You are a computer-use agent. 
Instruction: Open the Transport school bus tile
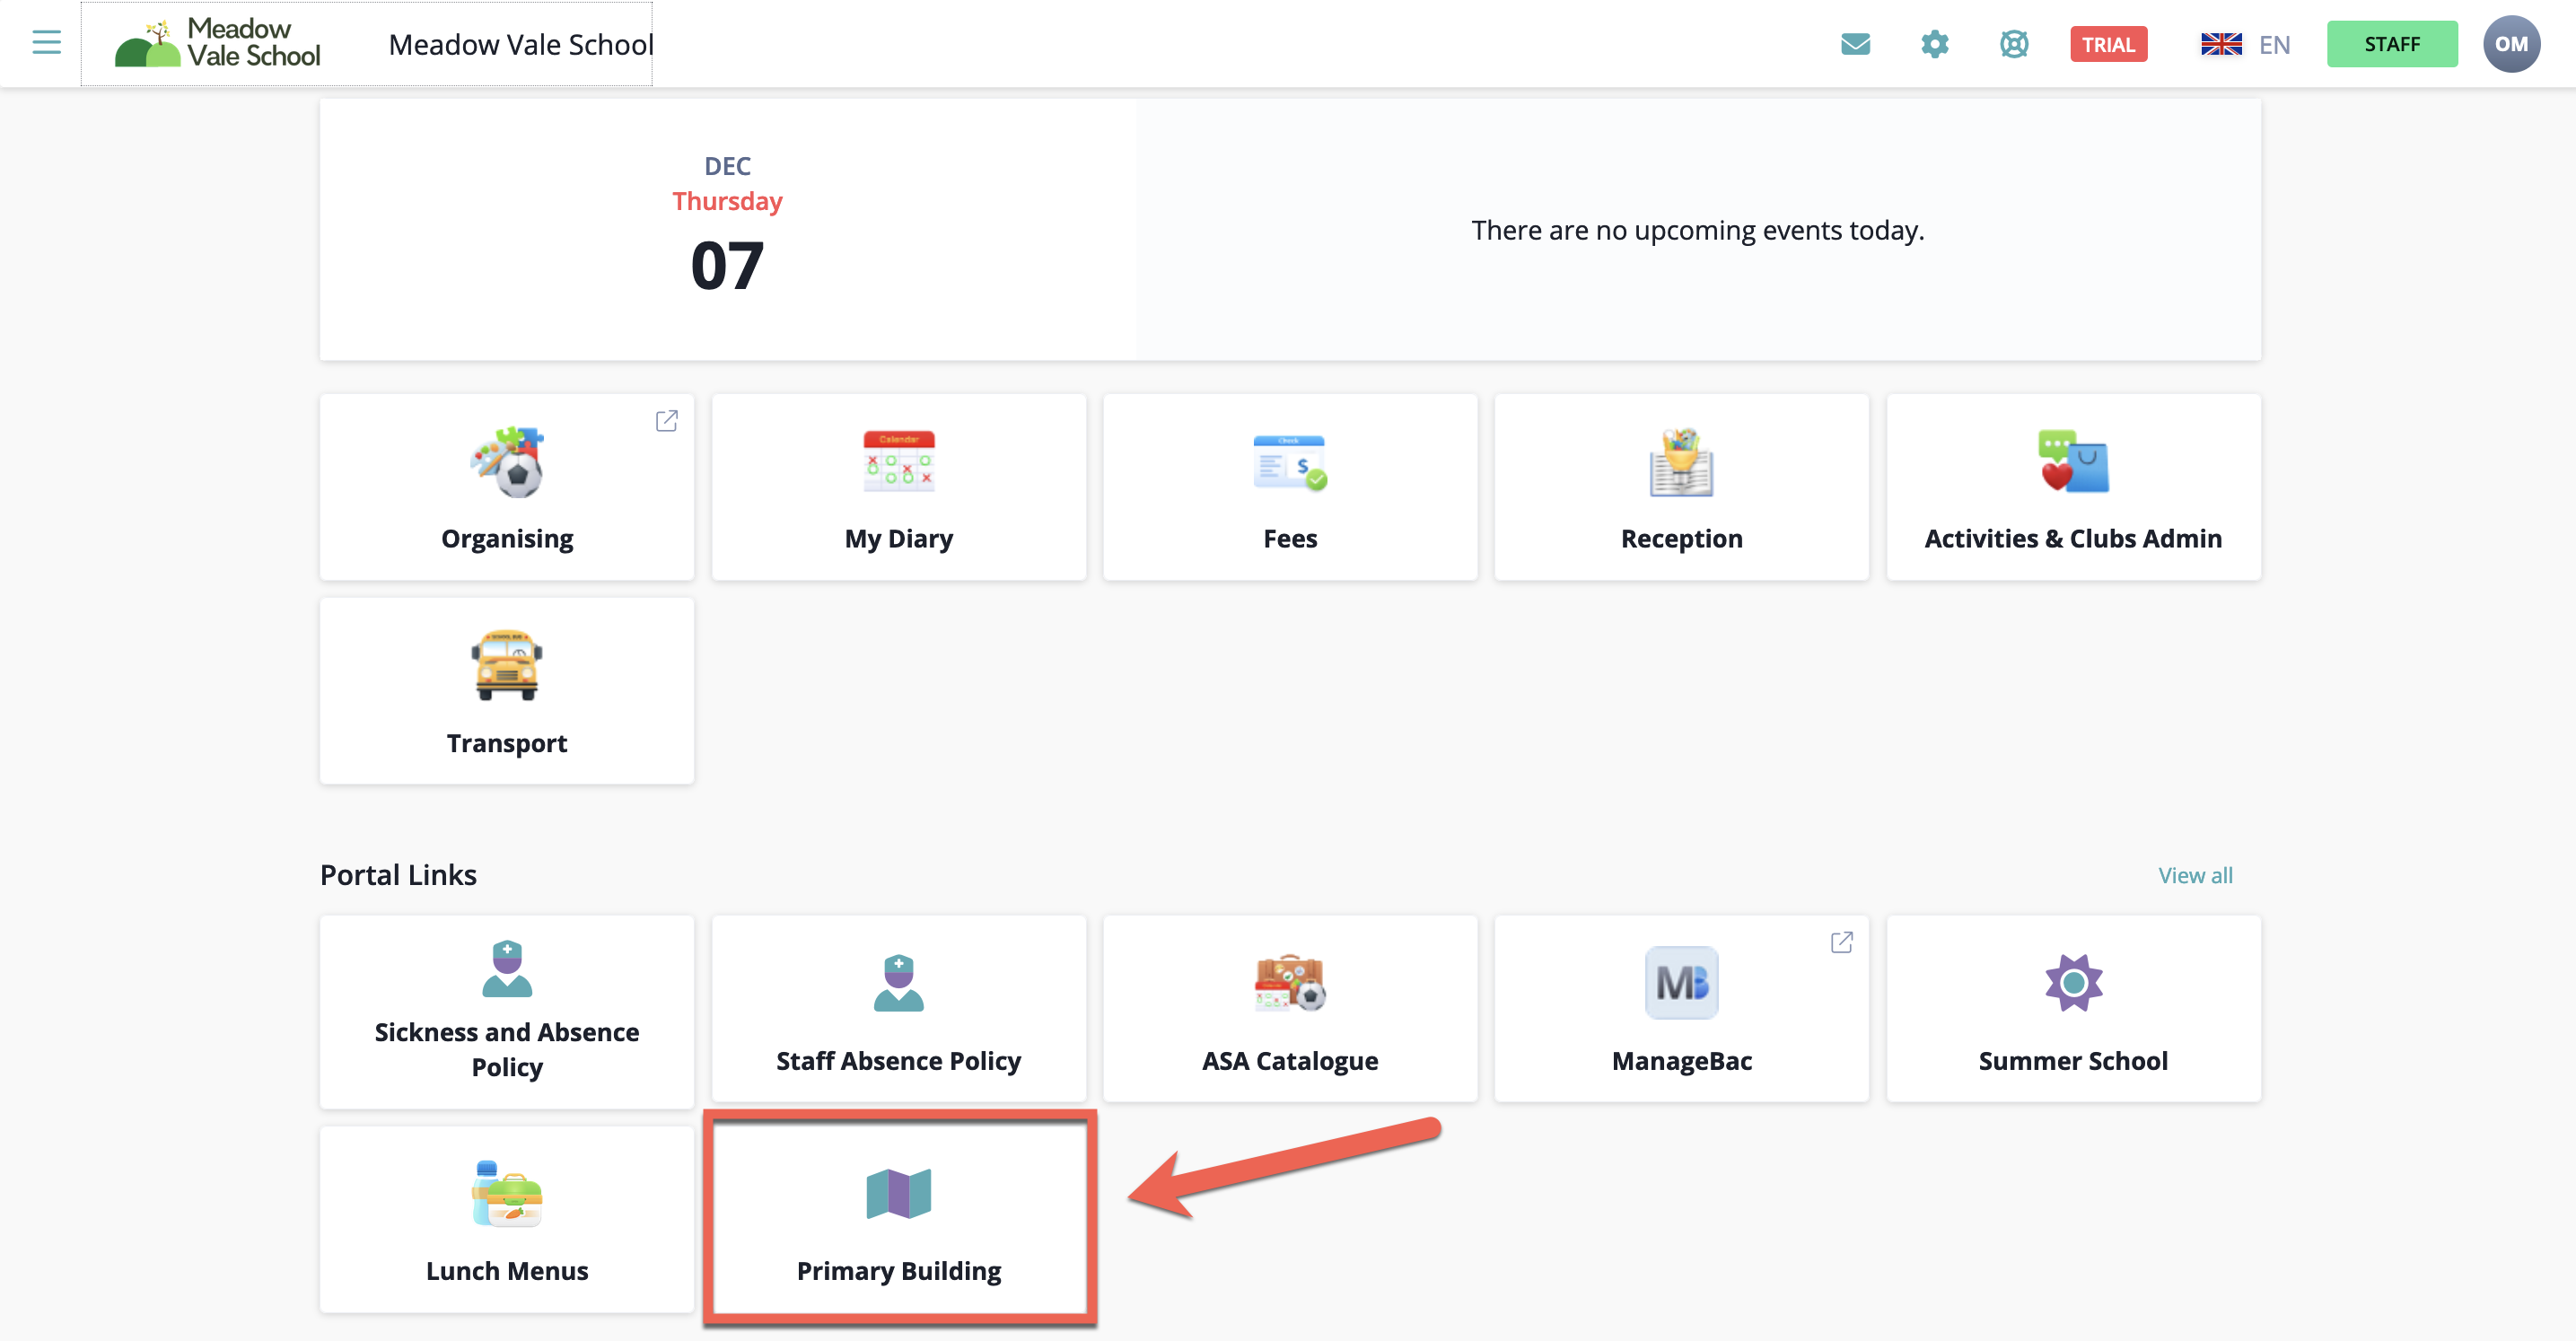pos(507,690)
